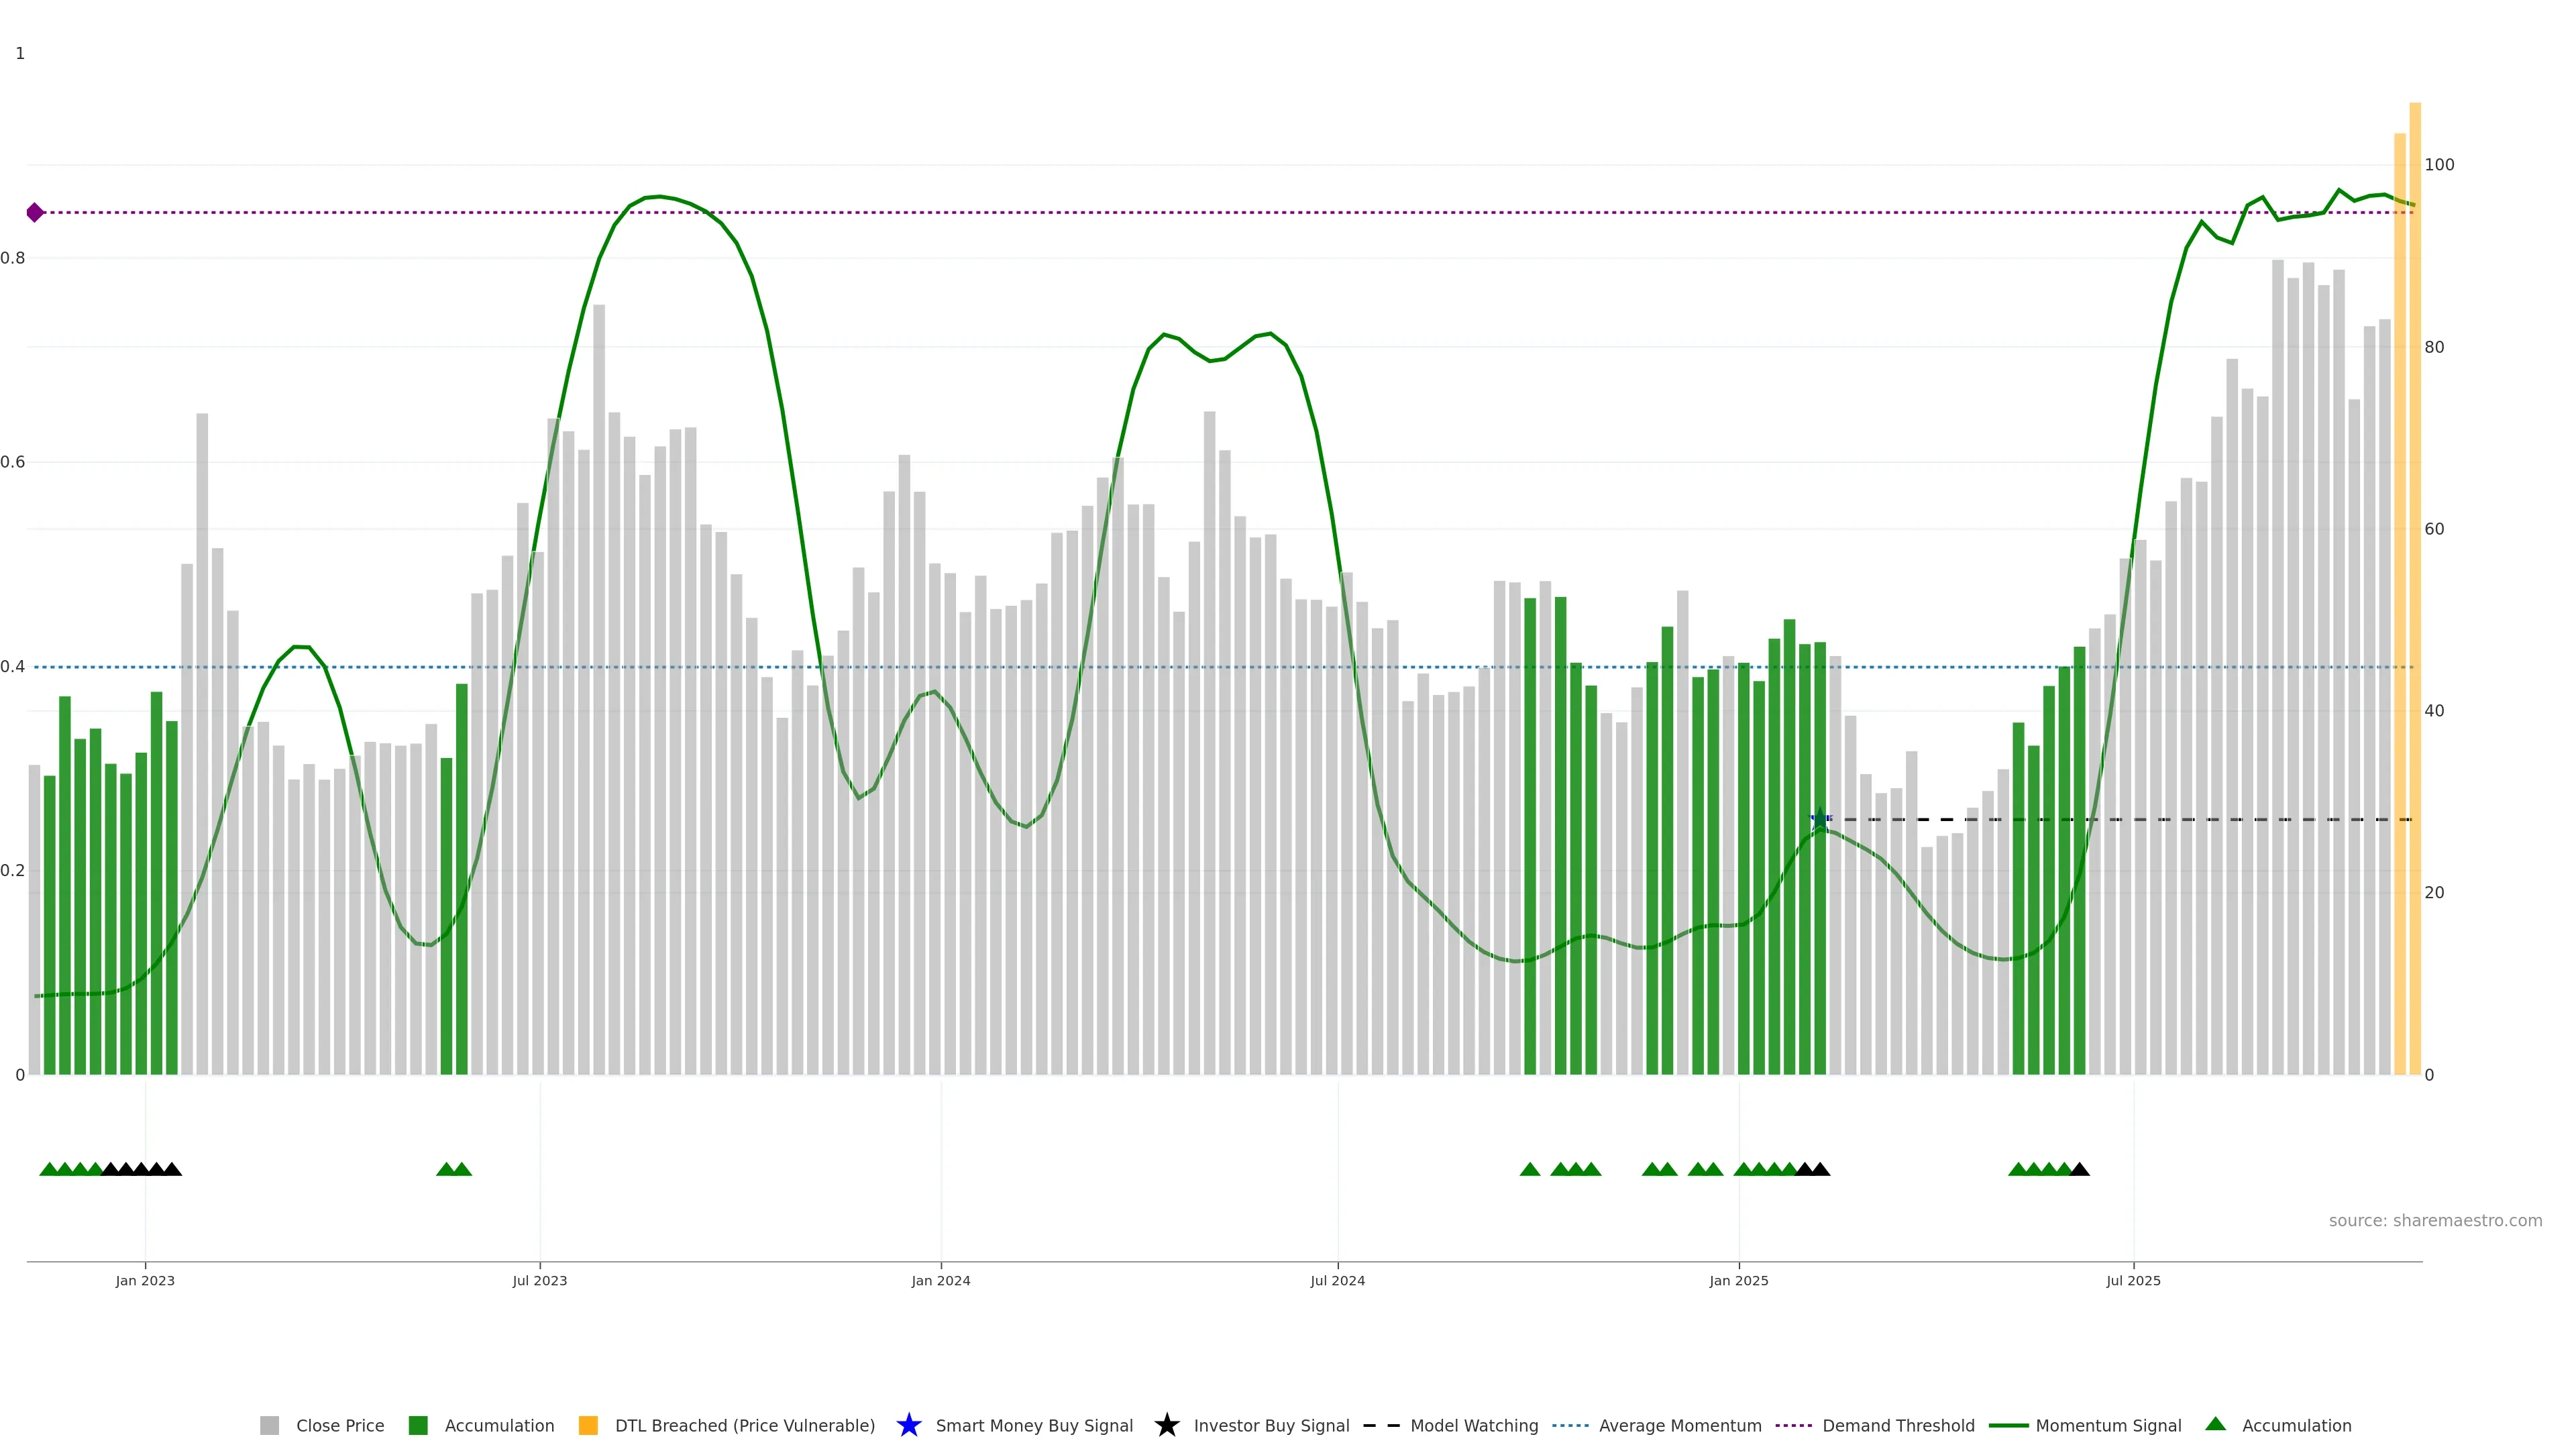
Task: Click the orange DTL Breached legend swatch
Action: point(588,1425)
